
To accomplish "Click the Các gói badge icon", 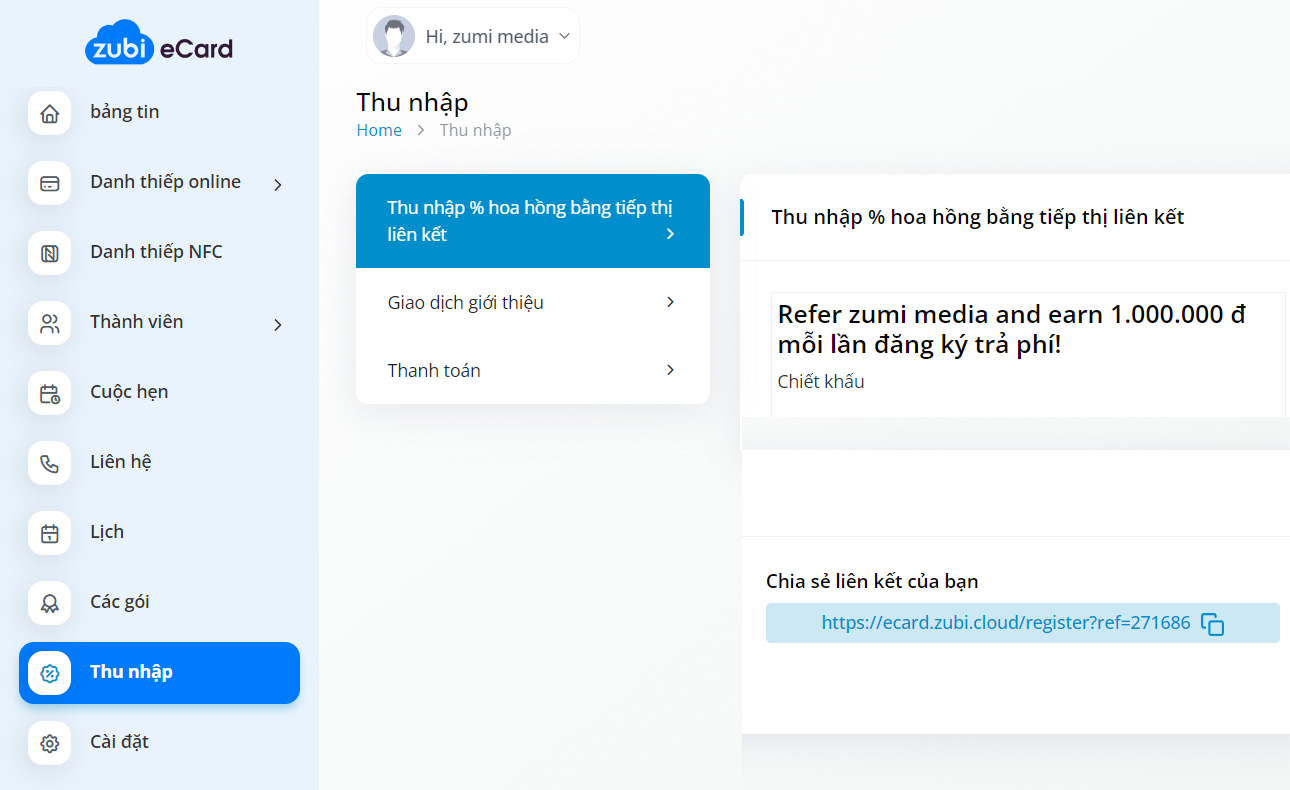I will tap(49, 603).
